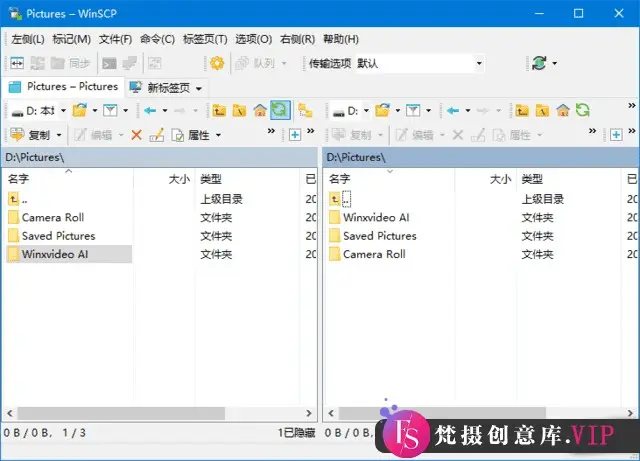Go back using right panel blue arrow
The width and height of the screenshot is (640, 461).
tap(453, 110)
